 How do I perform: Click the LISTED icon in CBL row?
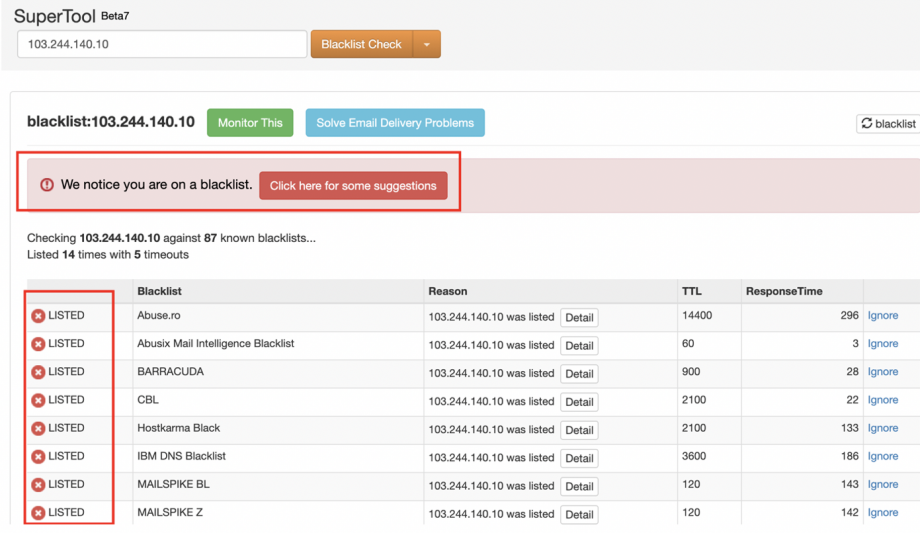click(38, 400)
